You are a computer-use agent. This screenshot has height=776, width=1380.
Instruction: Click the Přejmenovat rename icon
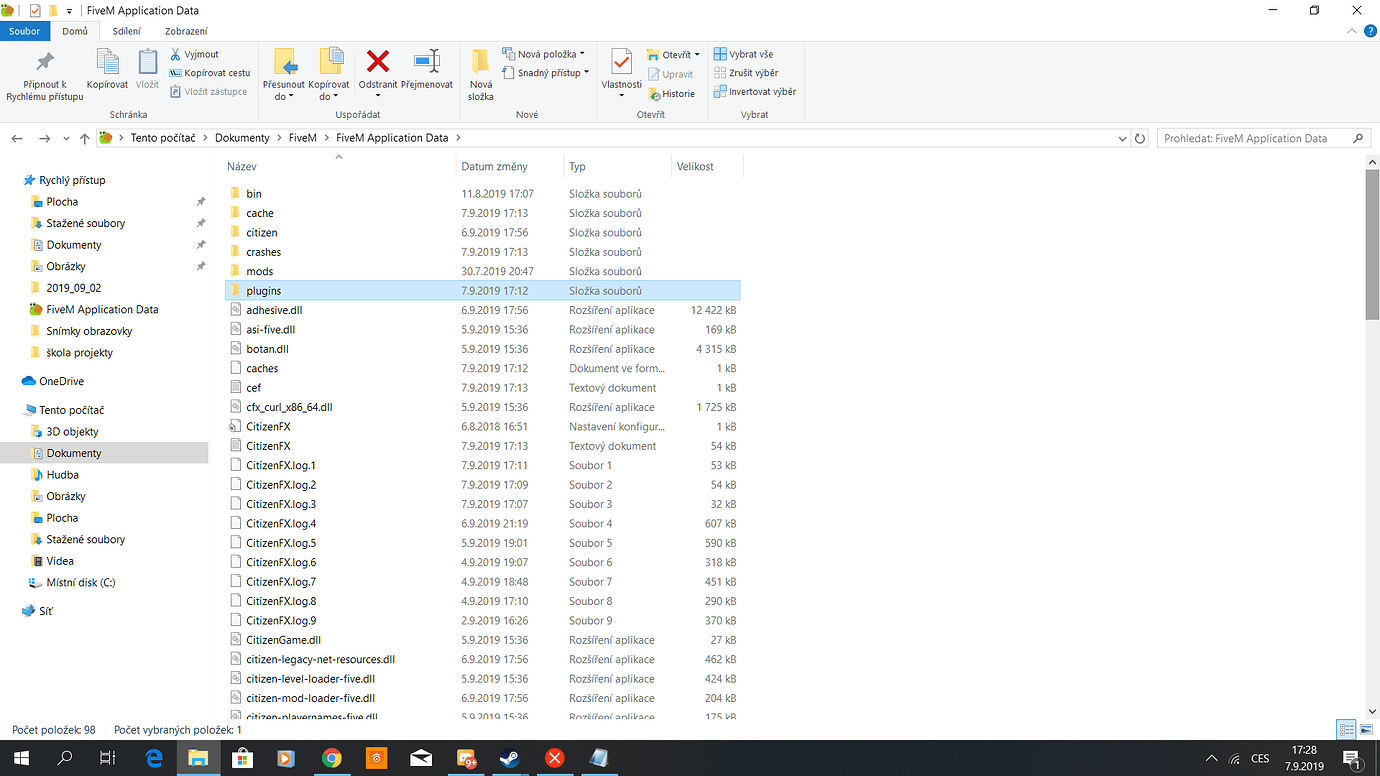(x=427, y=62)
